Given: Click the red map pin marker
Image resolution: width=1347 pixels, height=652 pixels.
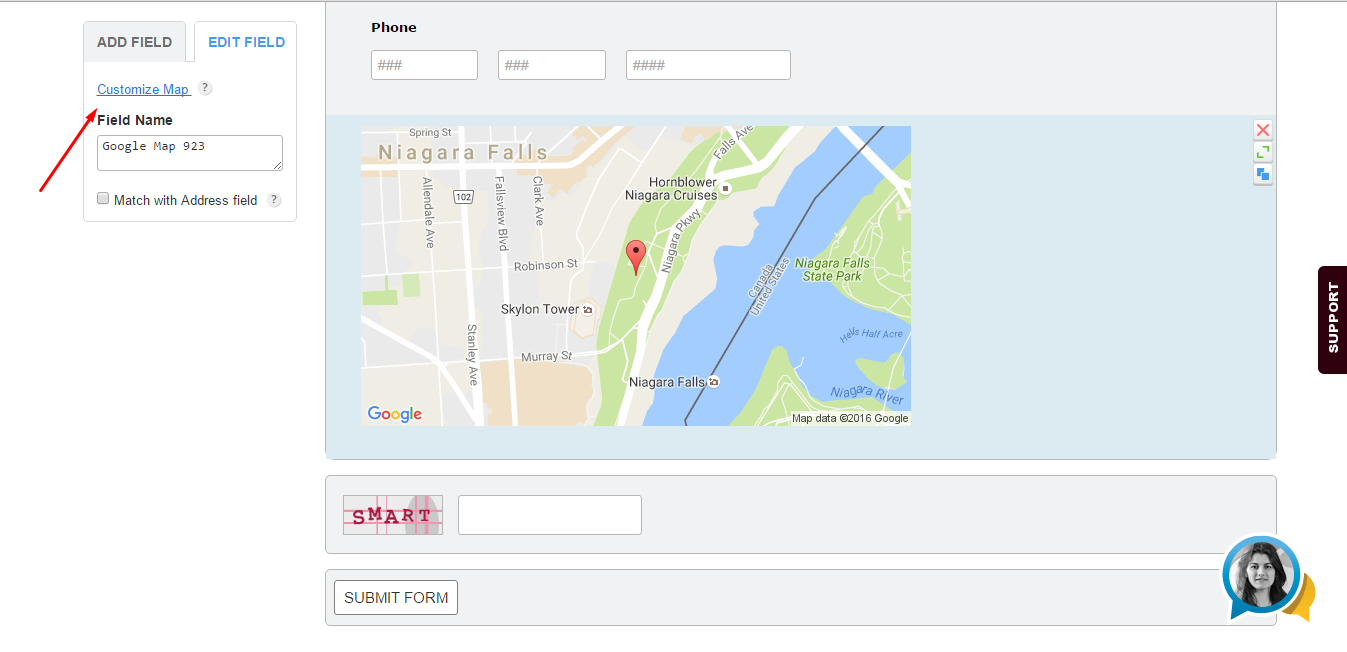Looking at the screenshot, I should pos(636,257).
